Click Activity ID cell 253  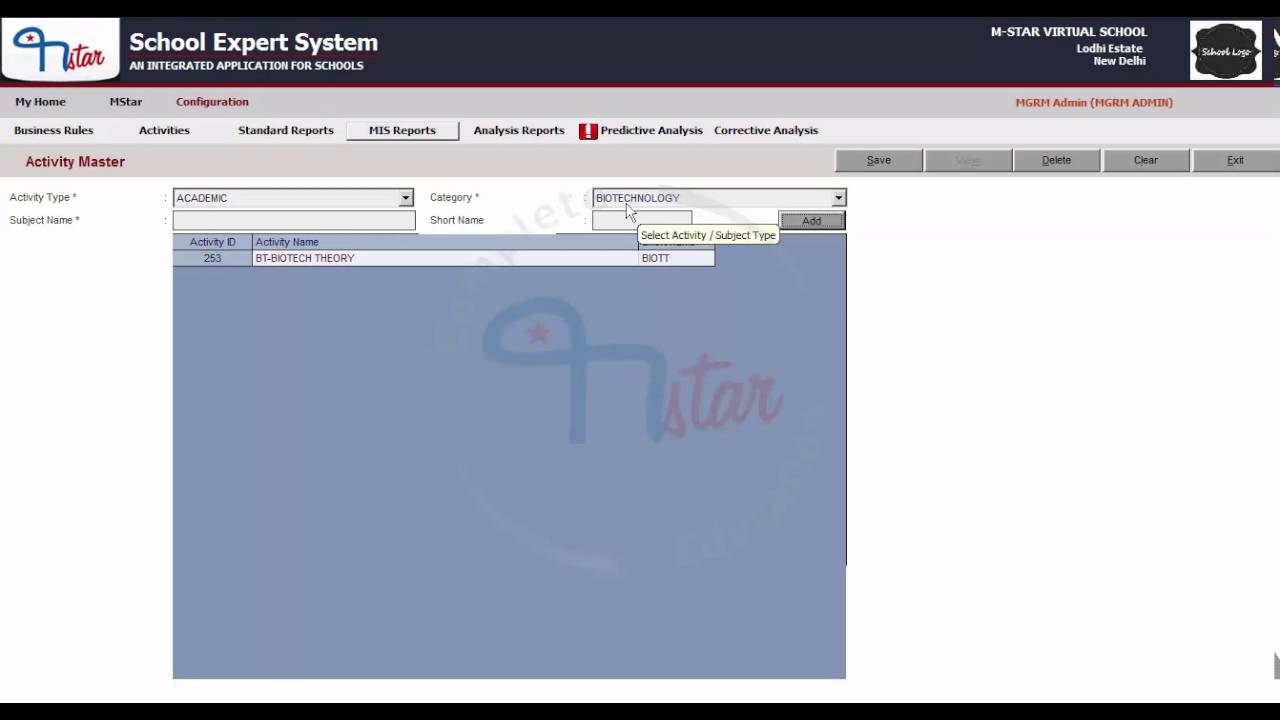212,258
